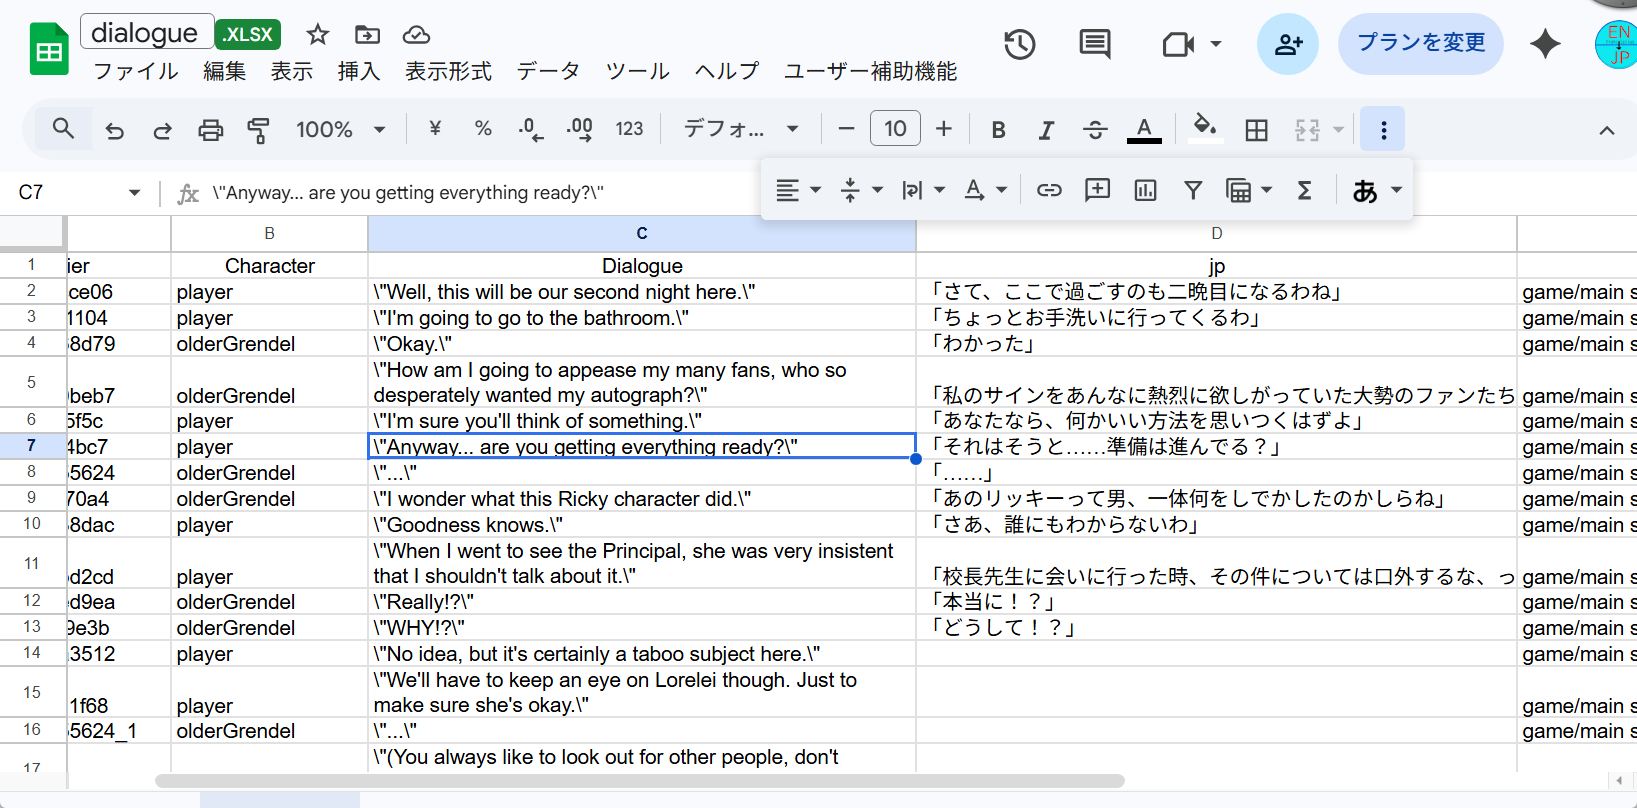Click the insert link icon
1637x808 pixels.
pyautogui.click(x=1049, y=190)
